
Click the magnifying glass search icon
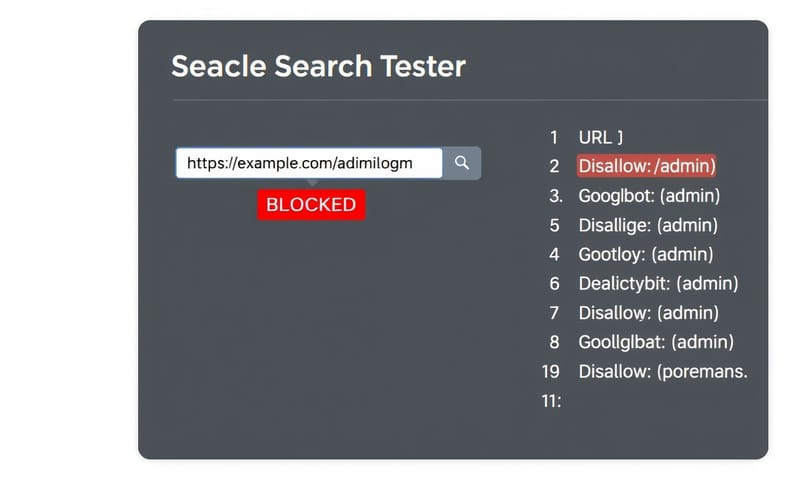pyautogui.click(x=462, y=163)
